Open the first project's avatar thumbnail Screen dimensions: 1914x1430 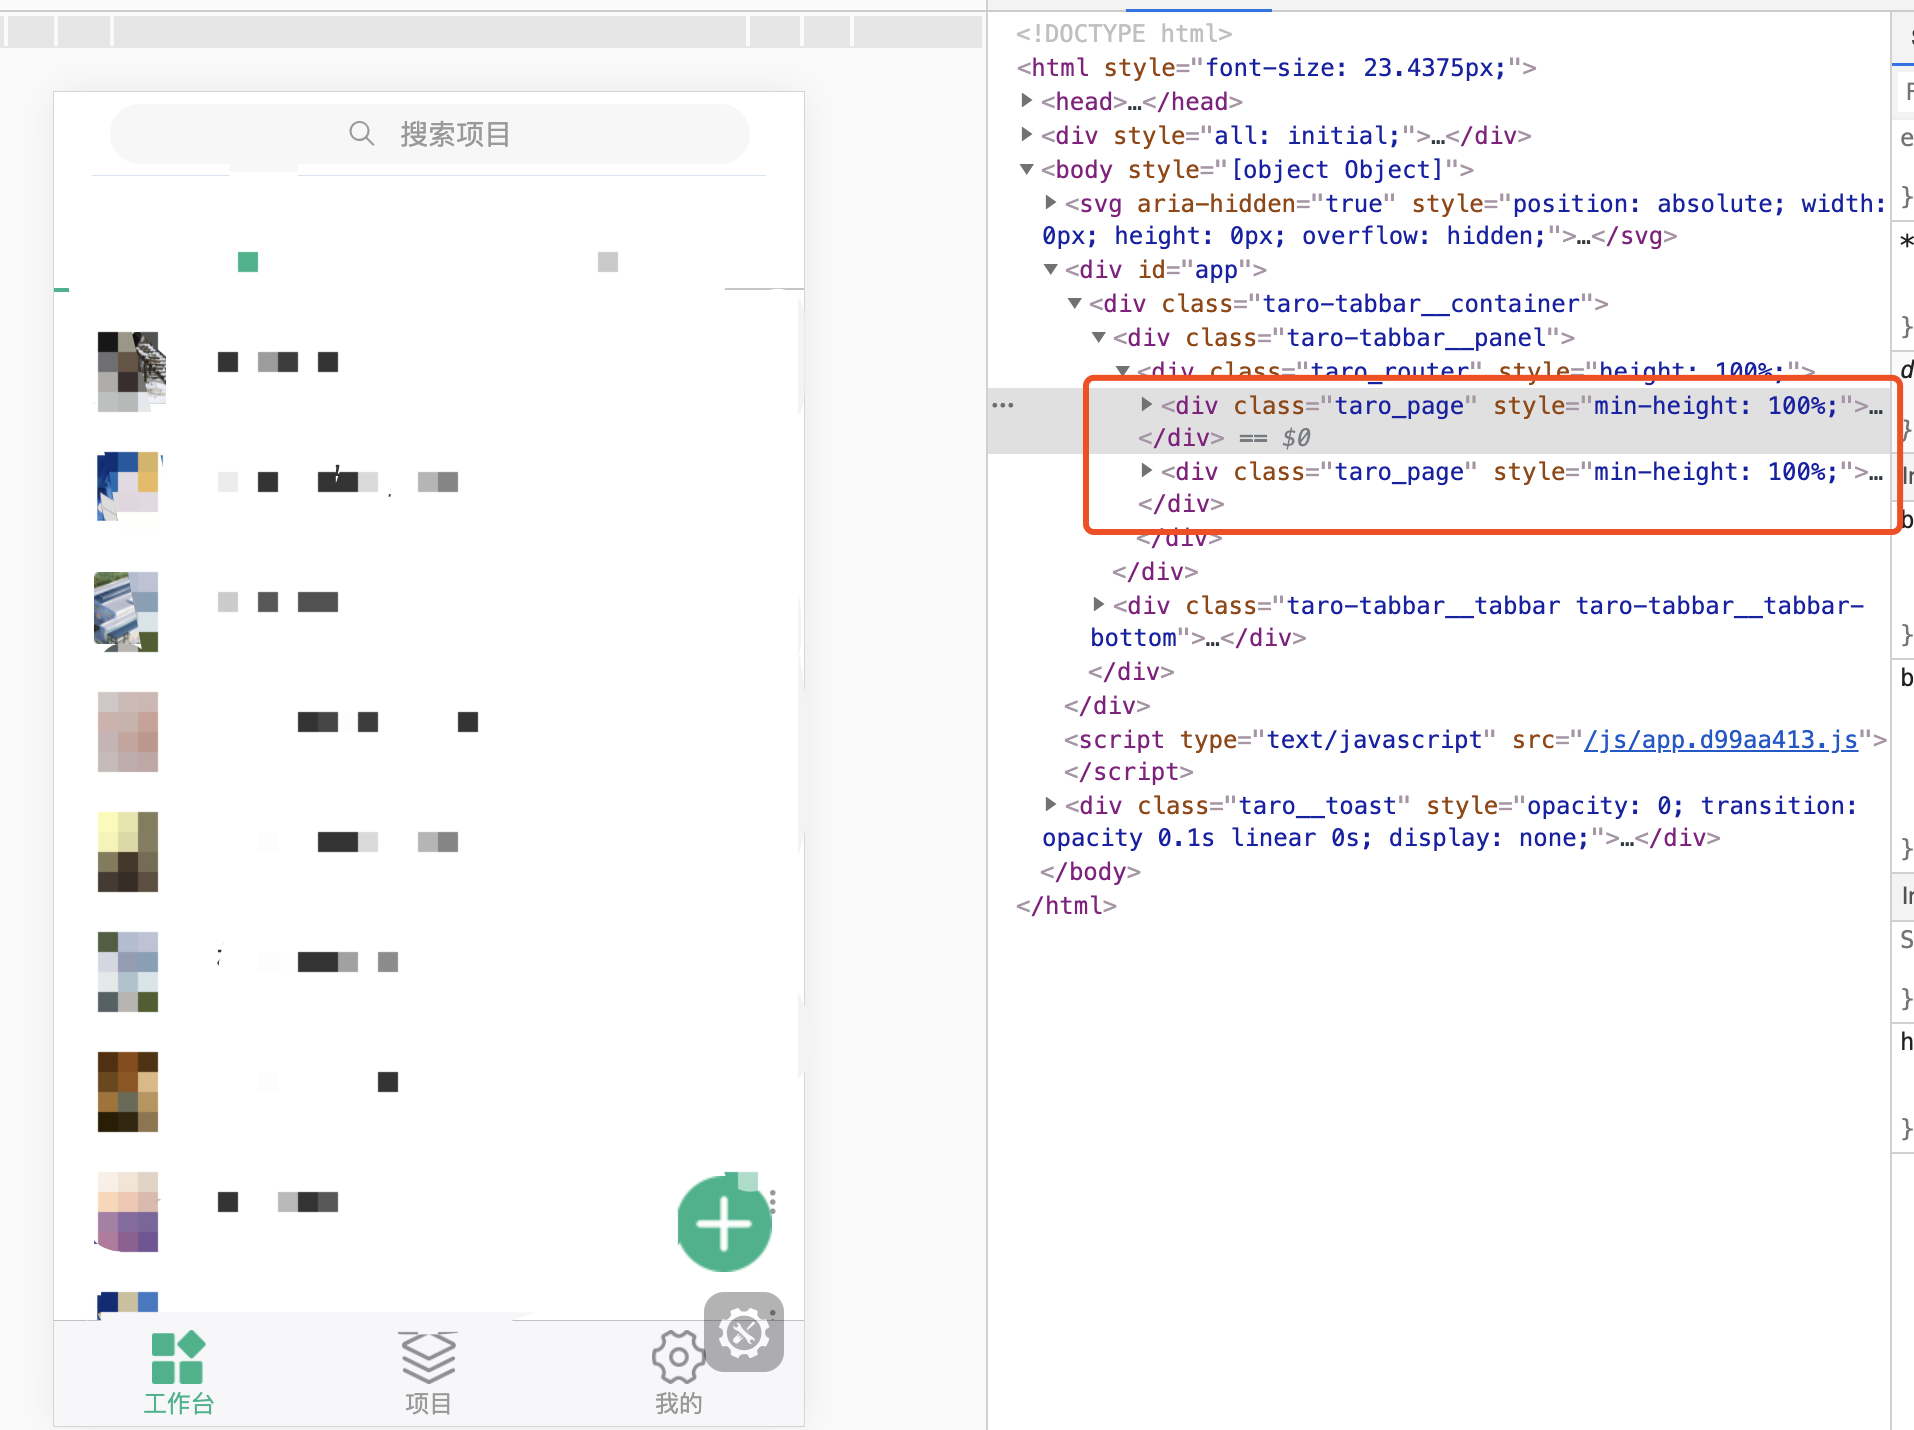(130, 371)
